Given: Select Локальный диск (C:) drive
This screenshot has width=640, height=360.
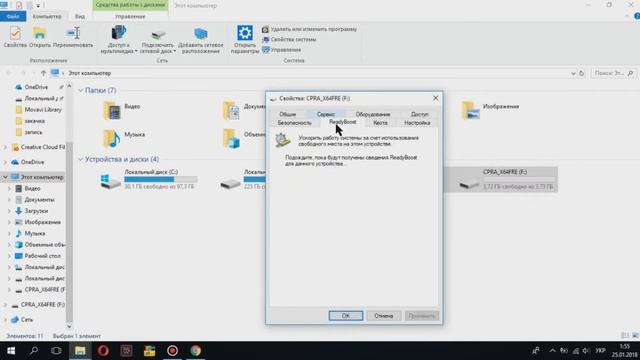Looking at the screenshot, I should point(149,180).
